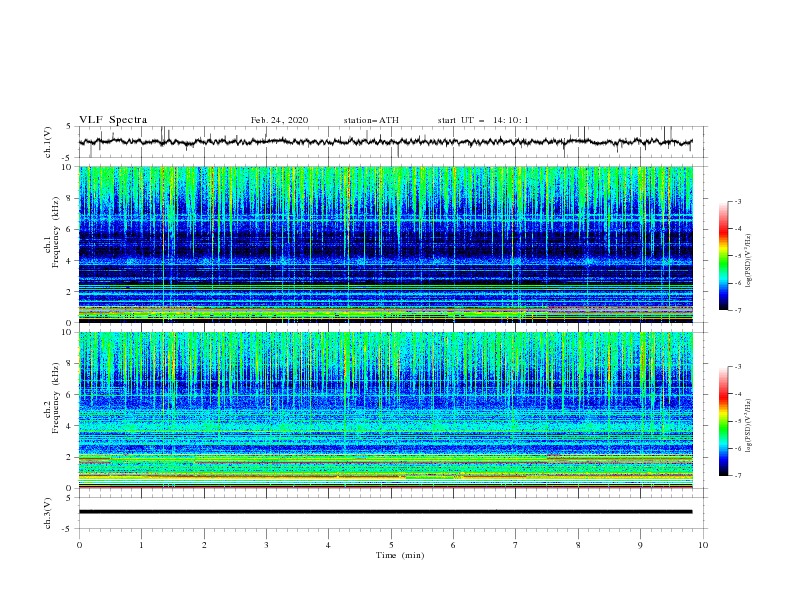This screenshot has height=612, width=792.
Task: Click inside the ch.1 spectrogram panel
Action: (x=385, y=244)
